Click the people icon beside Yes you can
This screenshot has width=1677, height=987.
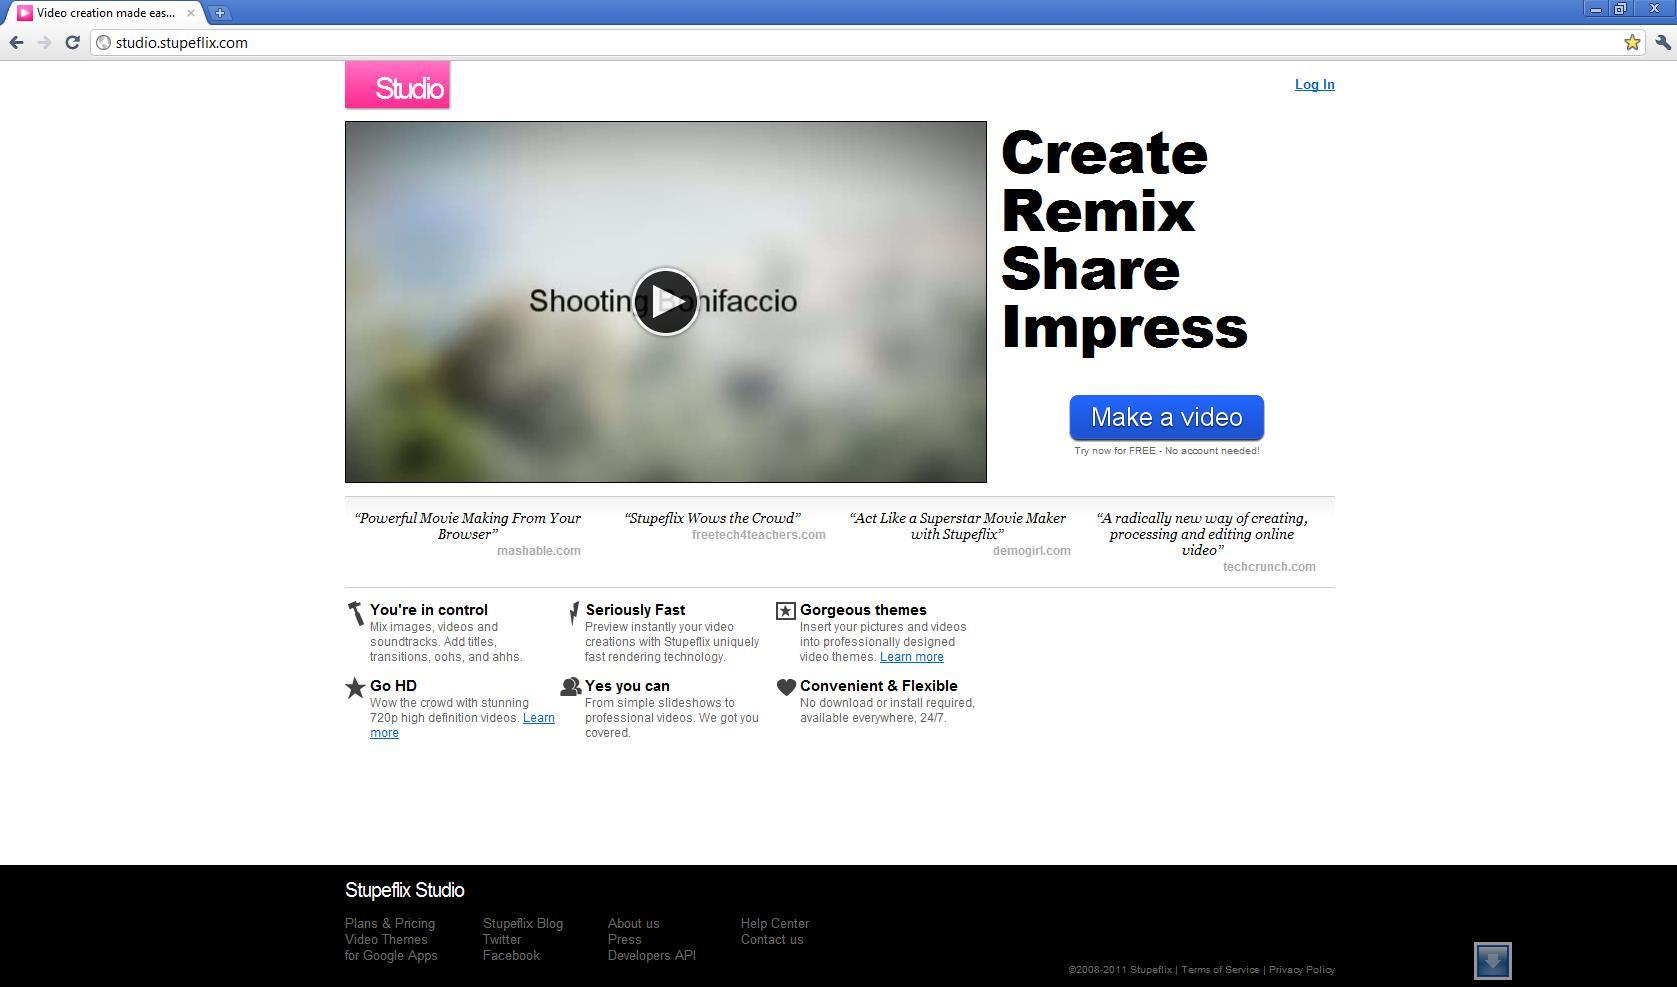click(x=571, y=686)
